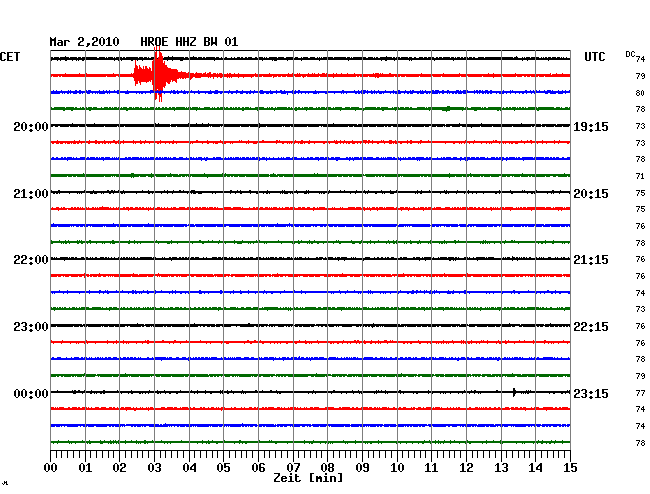Click the "14" minute tick label on x-axis
The image size is (650, 494).
(x=536, y=467)
